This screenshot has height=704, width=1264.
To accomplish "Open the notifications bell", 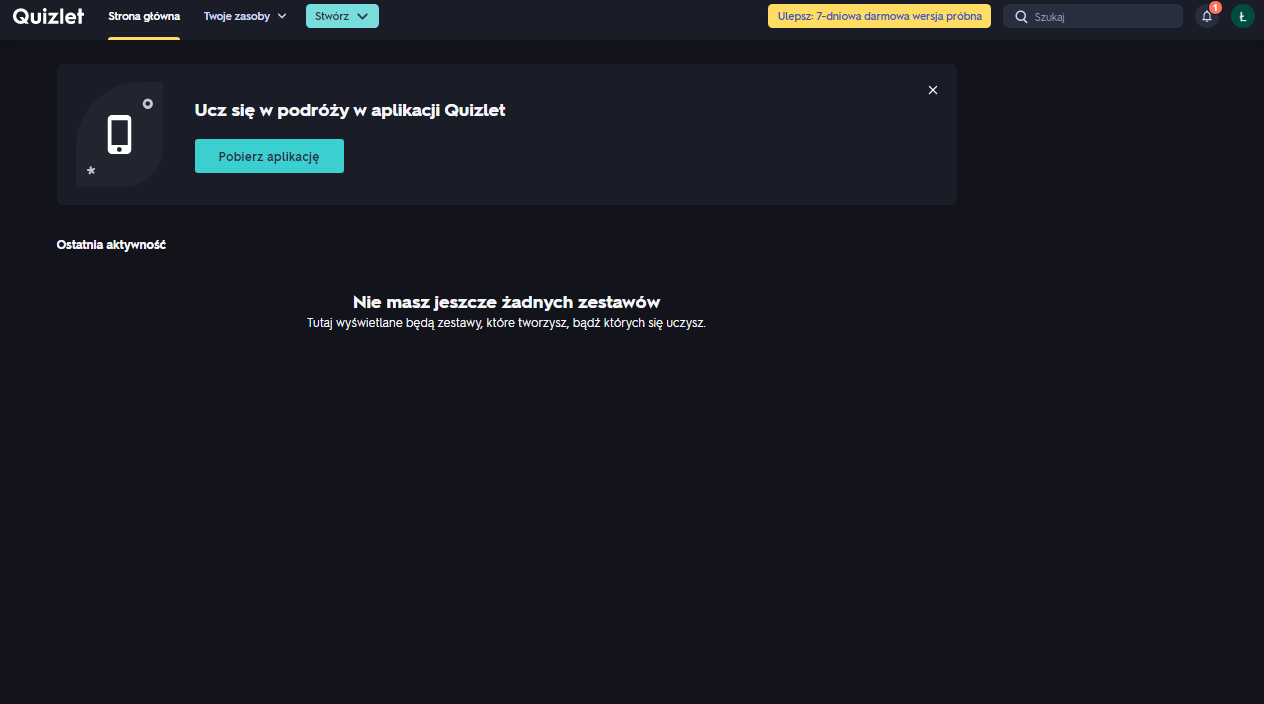I will click(1207, 16).
